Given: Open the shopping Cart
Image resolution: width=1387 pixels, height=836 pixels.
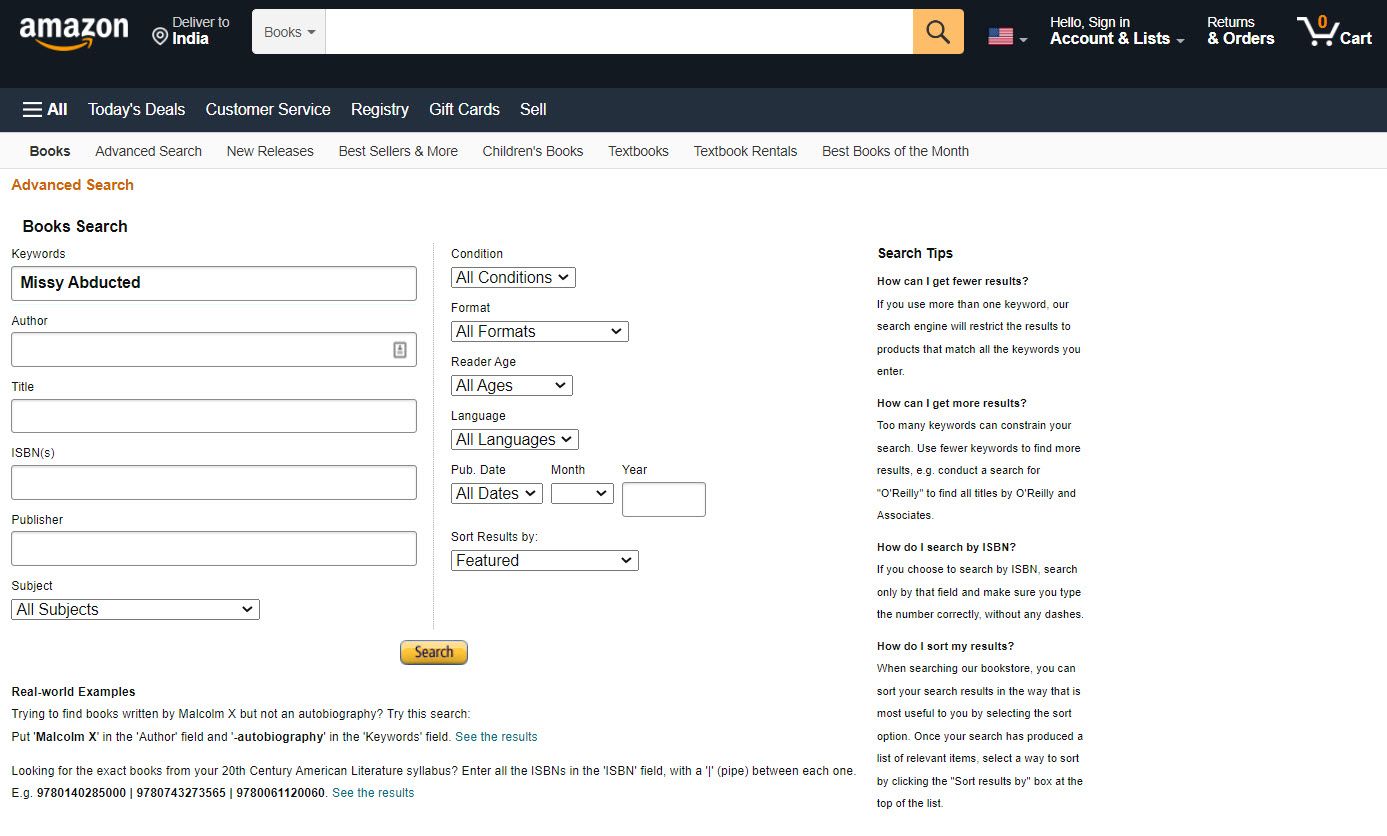Looking at the screenshot, I should click(x=1334, y=33).
